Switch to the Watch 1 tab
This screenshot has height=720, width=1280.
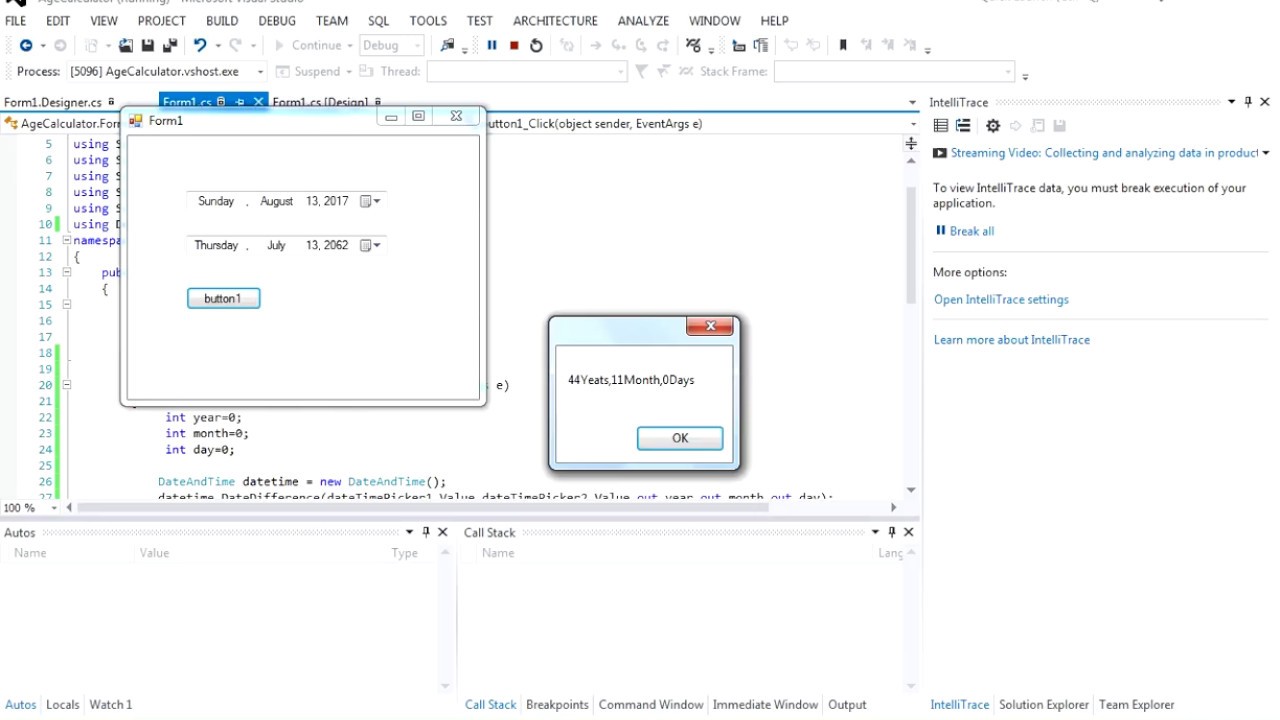tap(111, 704)
